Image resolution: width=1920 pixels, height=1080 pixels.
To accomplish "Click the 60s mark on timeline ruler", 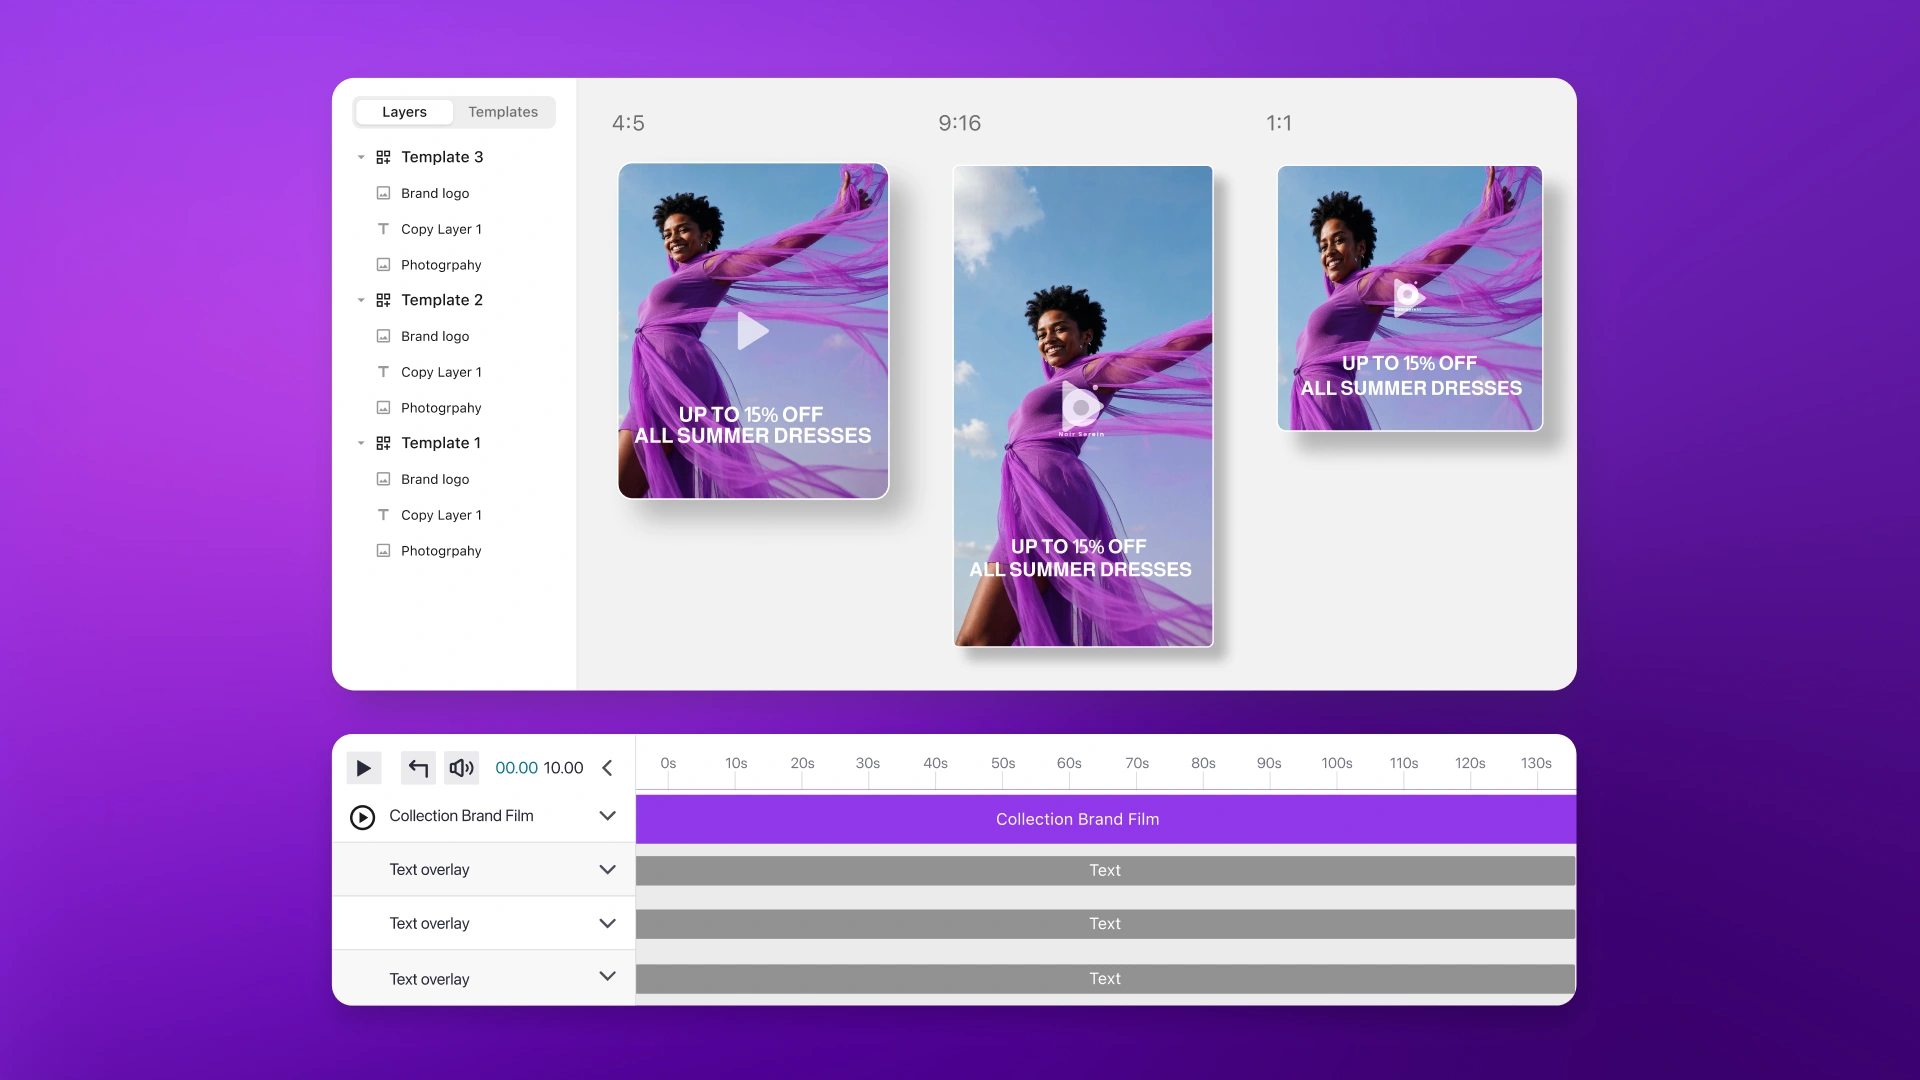I will [1069, 764].
